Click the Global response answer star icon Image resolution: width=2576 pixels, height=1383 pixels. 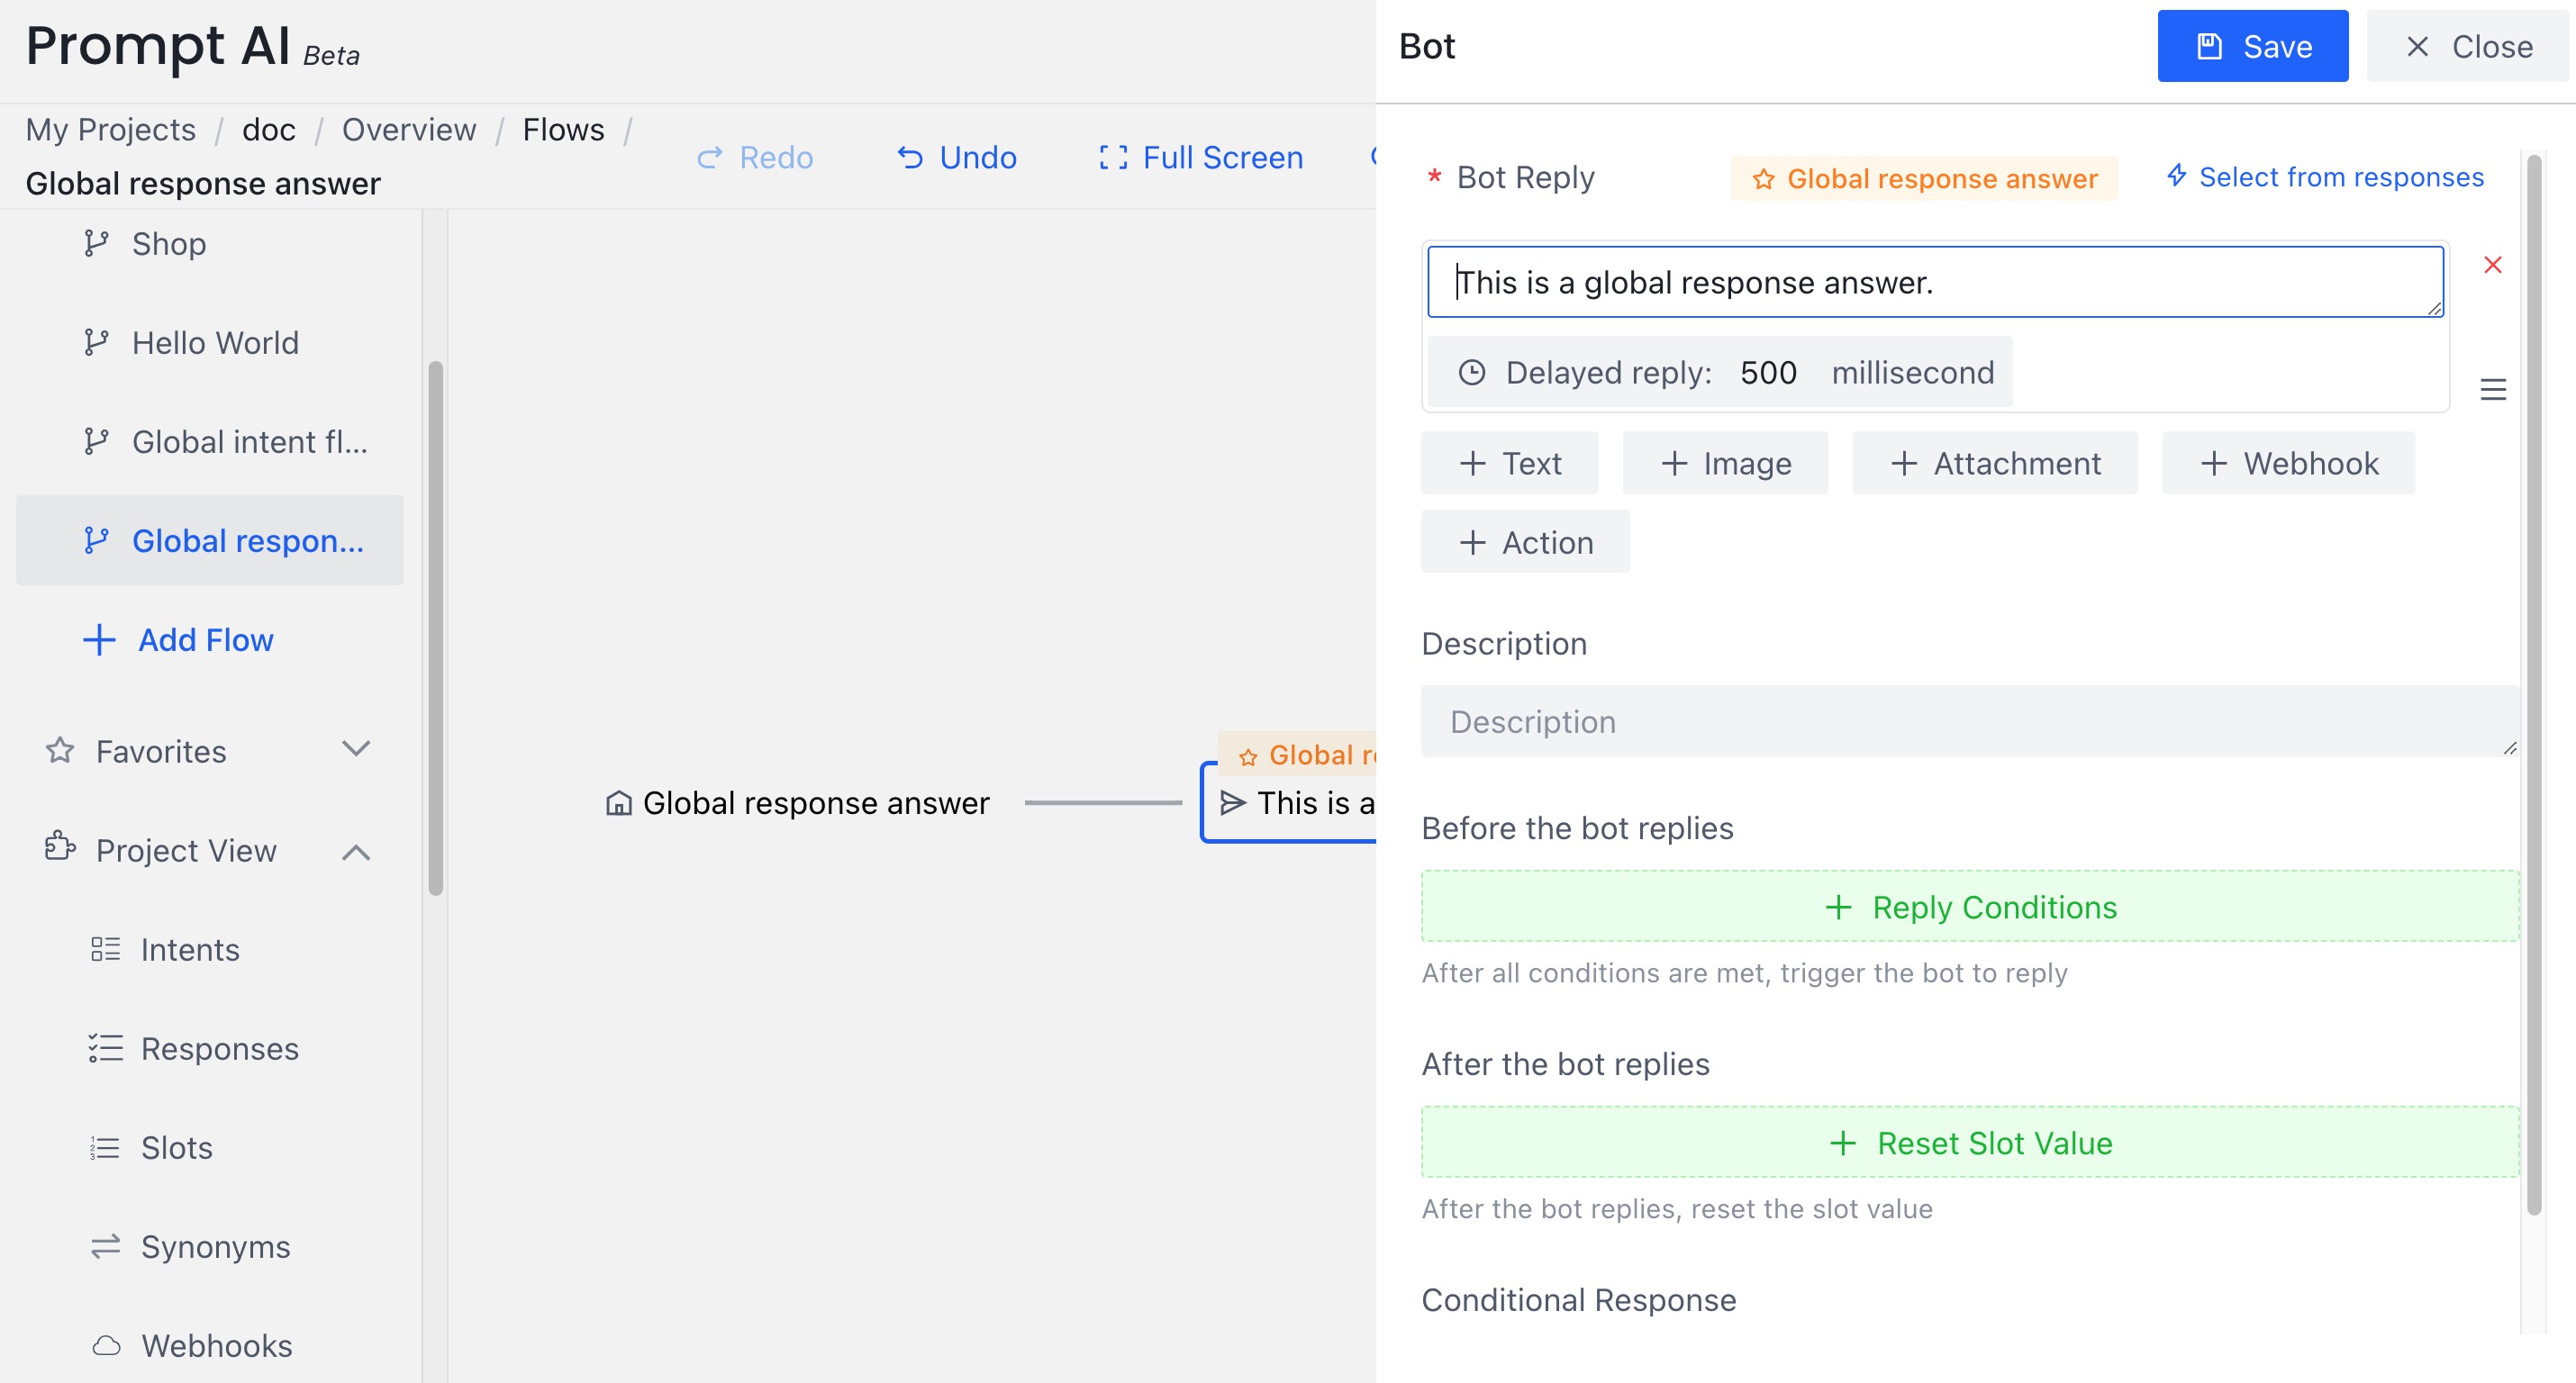[x=1765, y=177]
